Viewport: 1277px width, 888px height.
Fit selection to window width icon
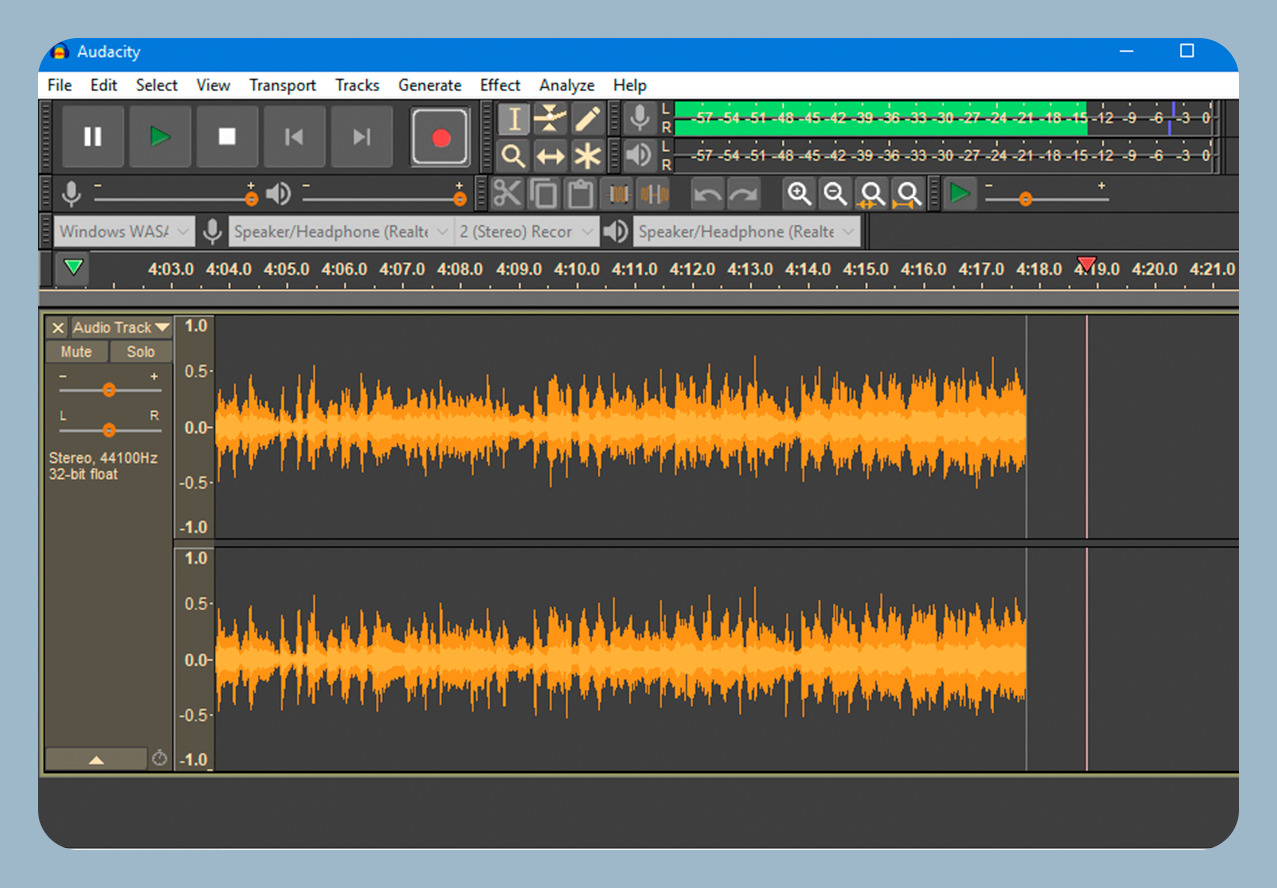872,193
